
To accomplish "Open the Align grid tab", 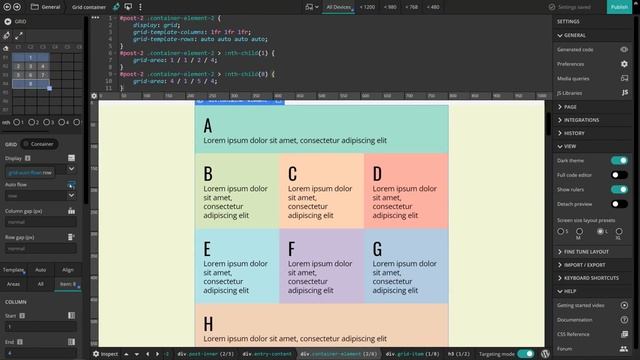I will click(68, 270).
